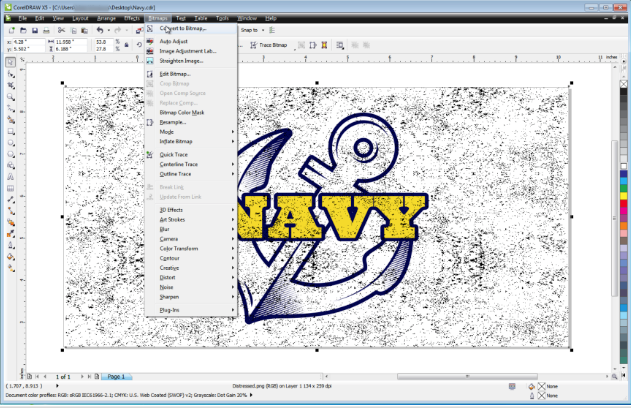Click the vertical scrollbar thumb
The image size is (631, 408).
point(615,218)
